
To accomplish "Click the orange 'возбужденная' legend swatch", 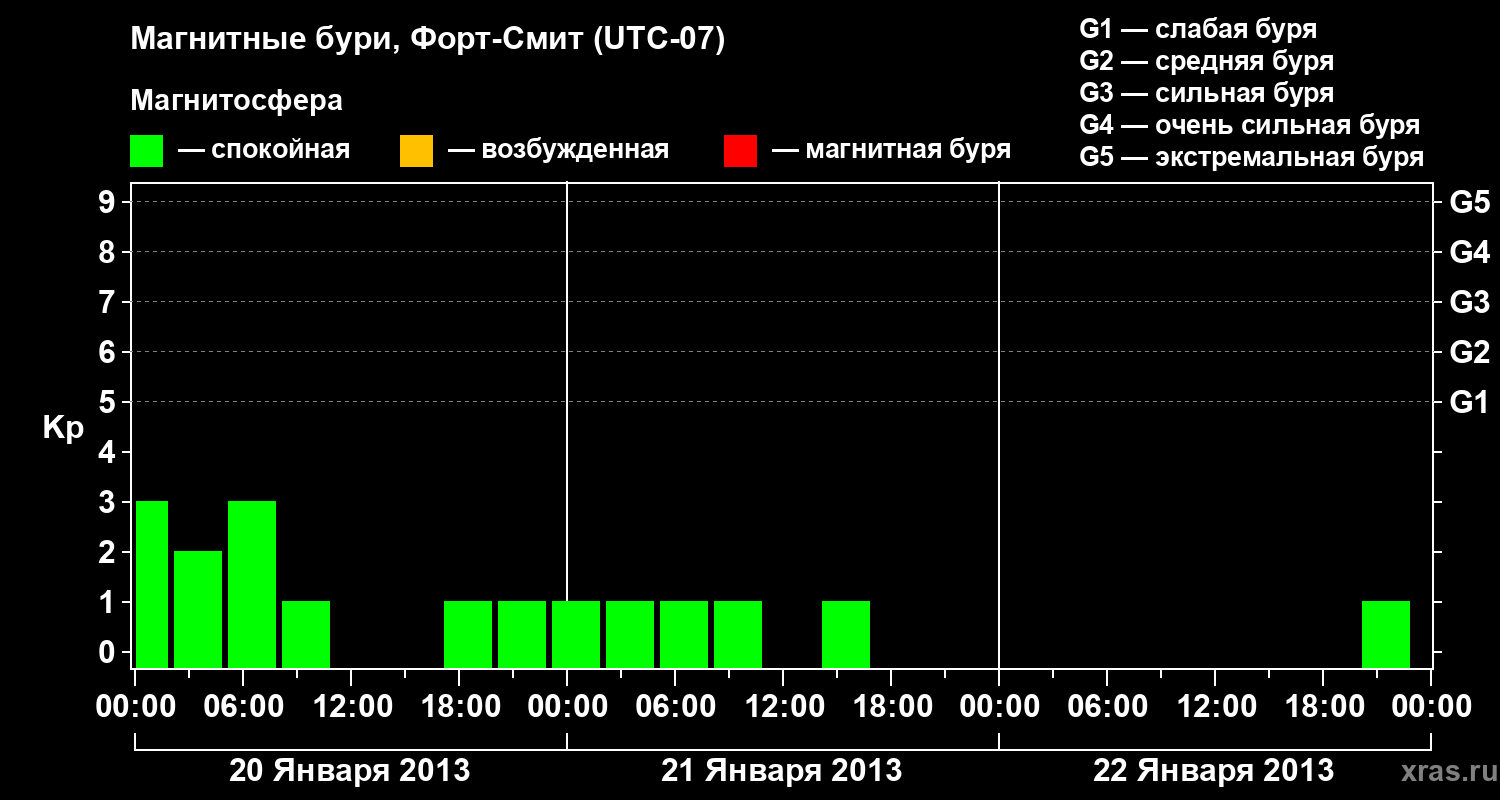I will (x=416, y=151).
